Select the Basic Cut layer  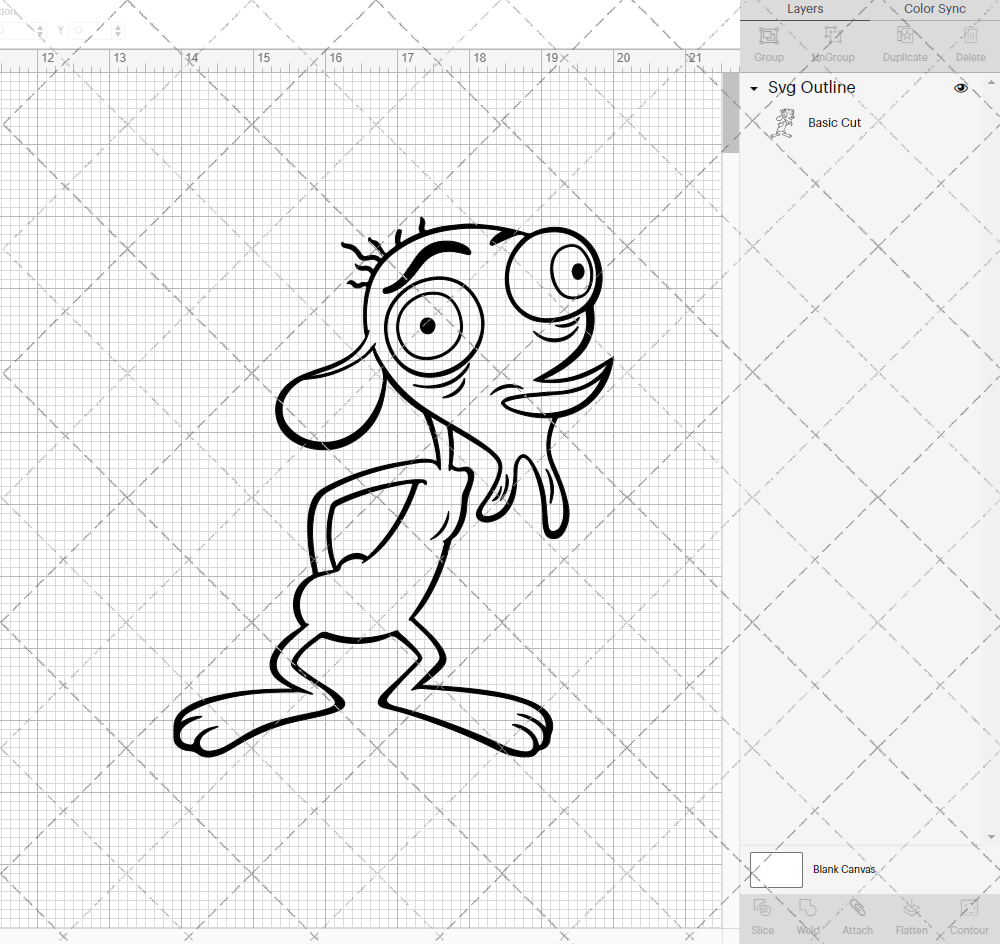tap(834, 122)
